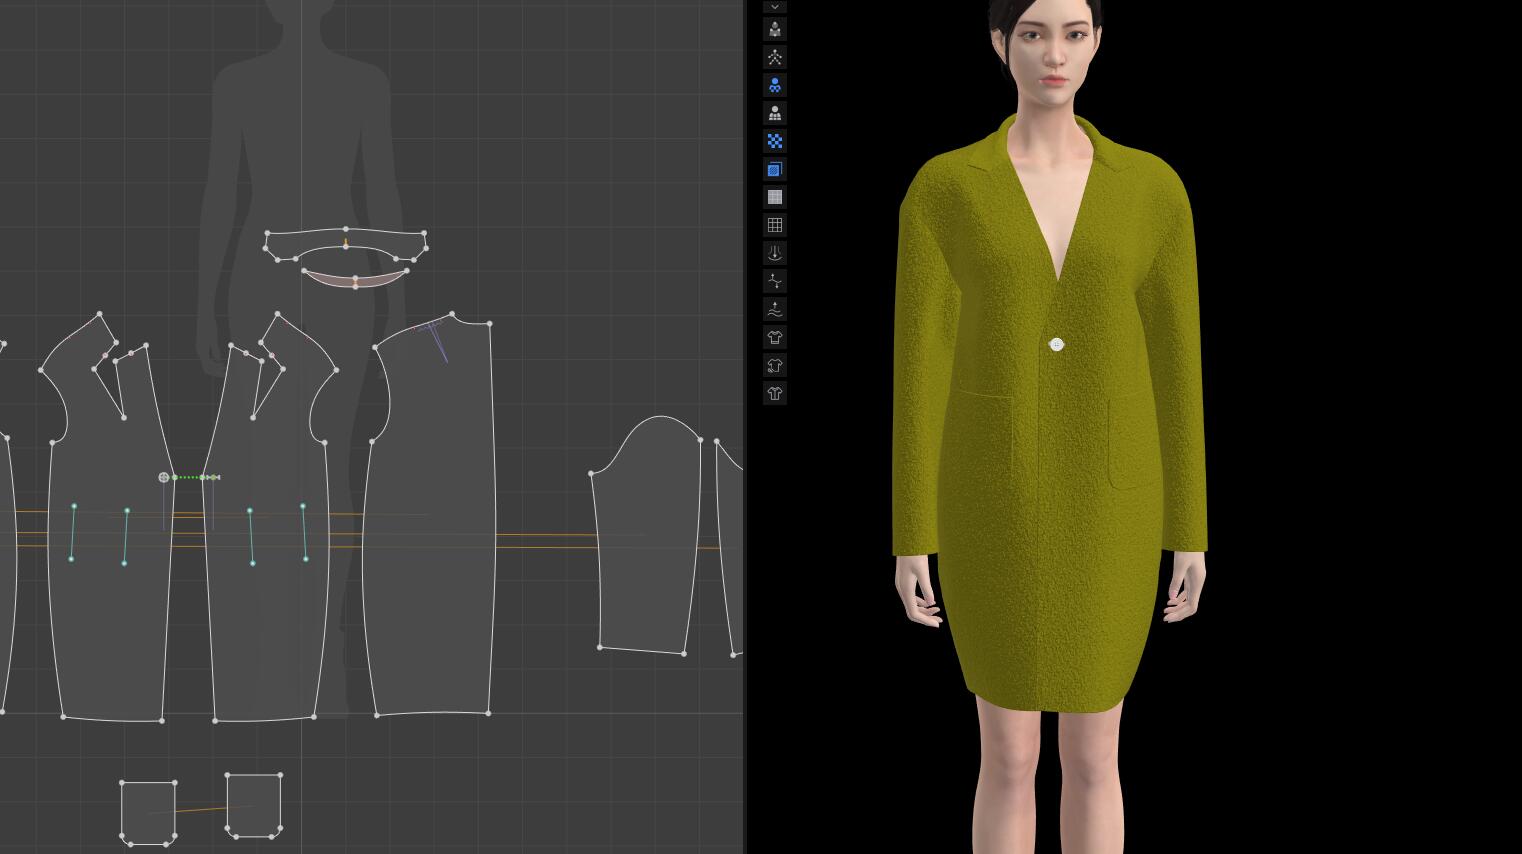This screenshot has width=1522, height=854.
Task: Select the white button on the coat
Action: (1057, 345)
